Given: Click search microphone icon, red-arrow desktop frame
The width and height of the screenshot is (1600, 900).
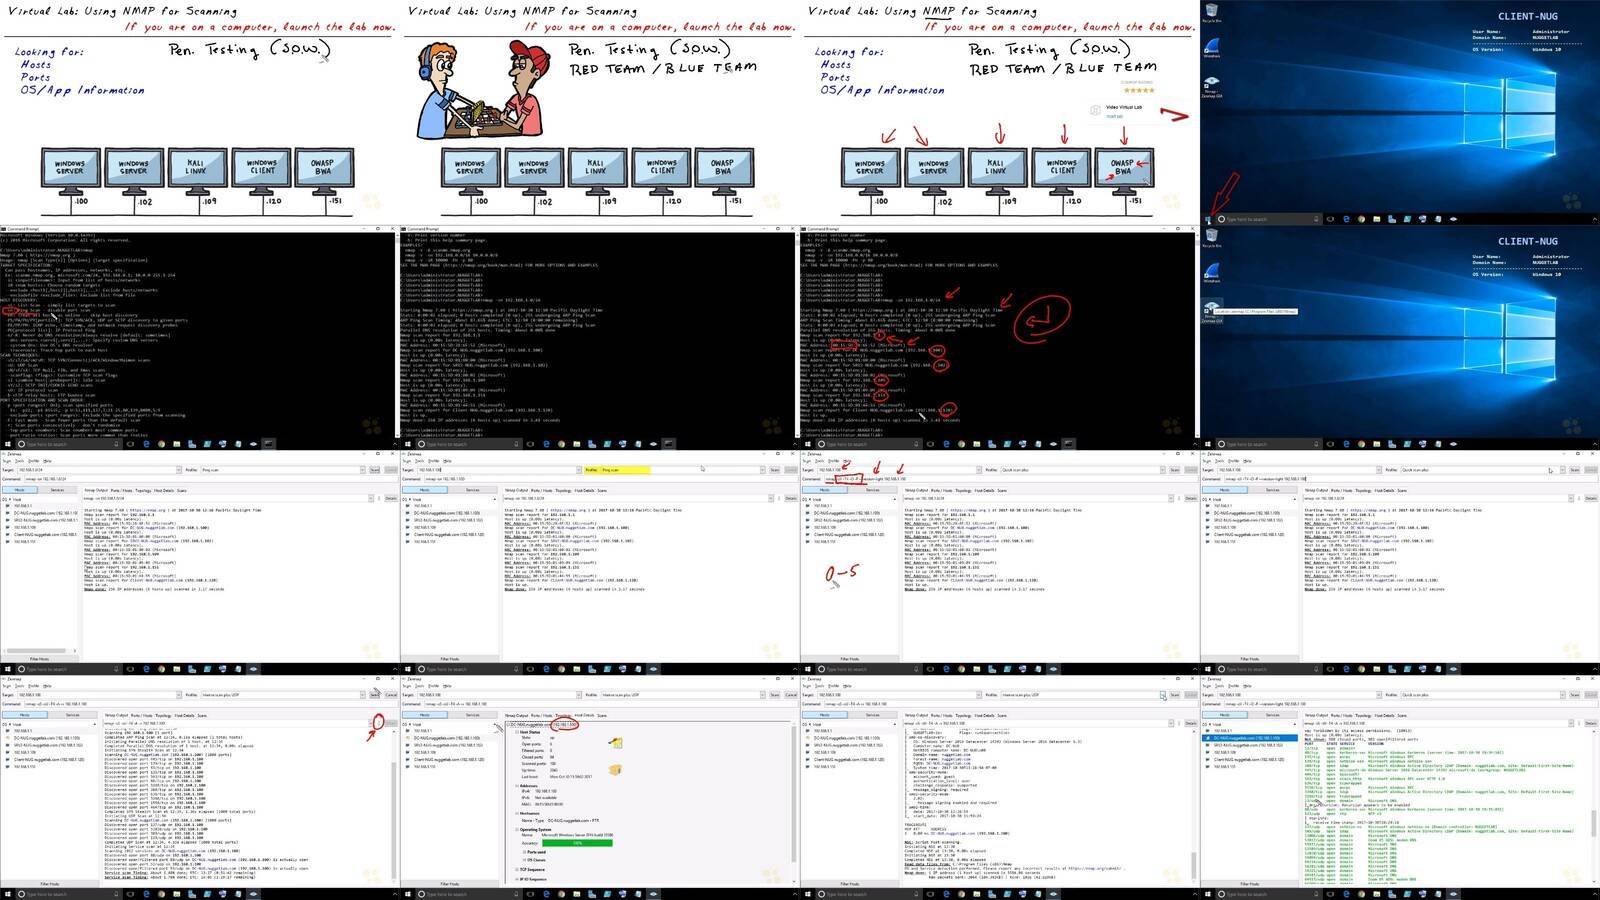Looking at the screenshot, I should (x=1315, y=219).
